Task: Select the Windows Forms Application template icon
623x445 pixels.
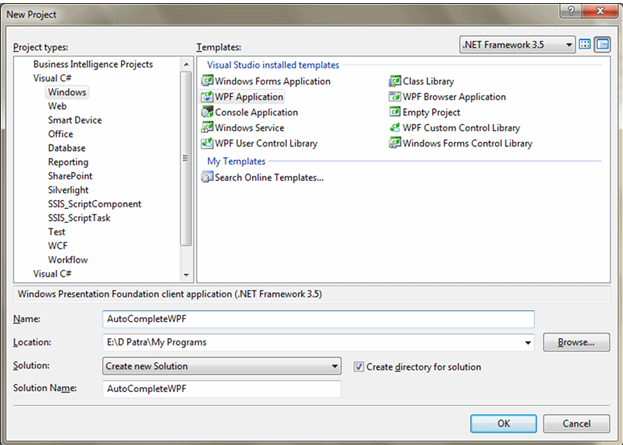Action: pos(207,81)
